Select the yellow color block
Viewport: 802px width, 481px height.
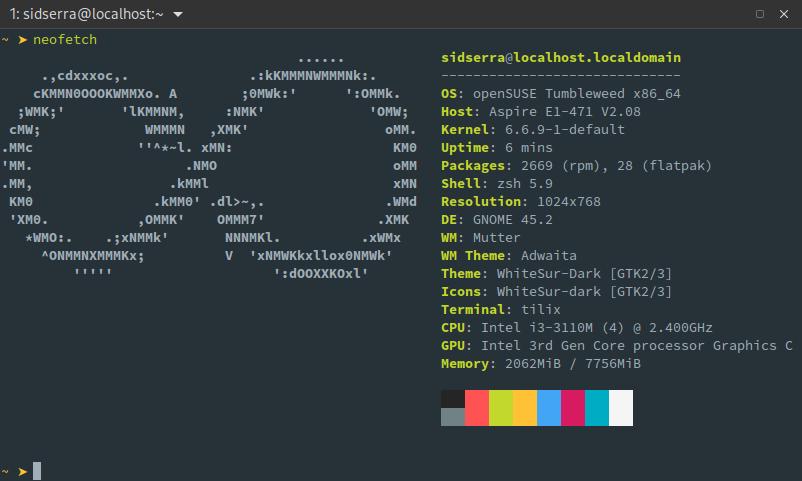coord(525,408)
